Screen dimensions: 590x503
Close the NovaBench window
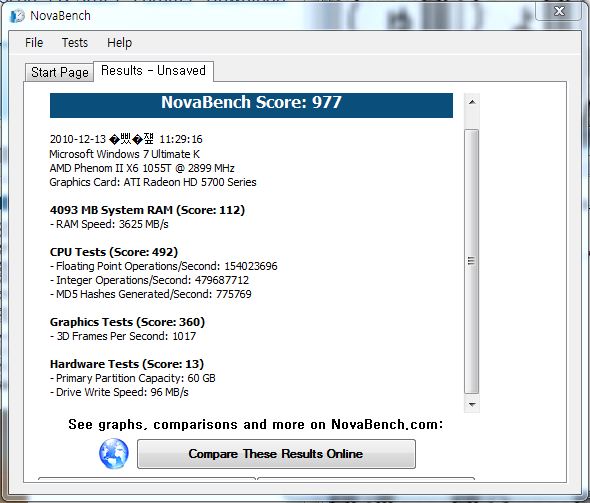(x=559, y=11)
